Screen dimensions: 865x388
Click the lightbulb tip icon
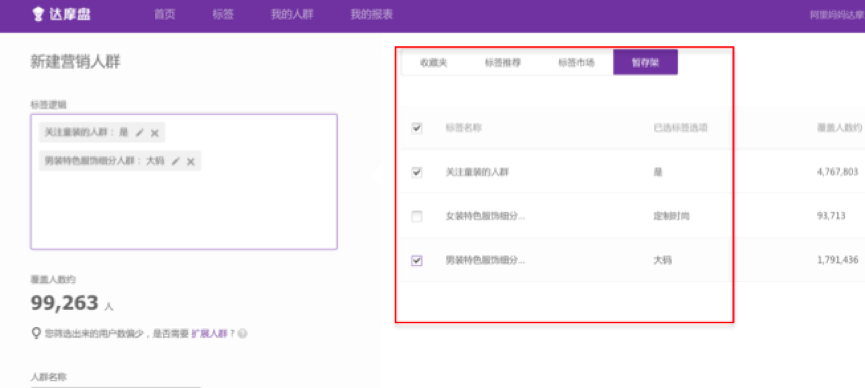36,333
